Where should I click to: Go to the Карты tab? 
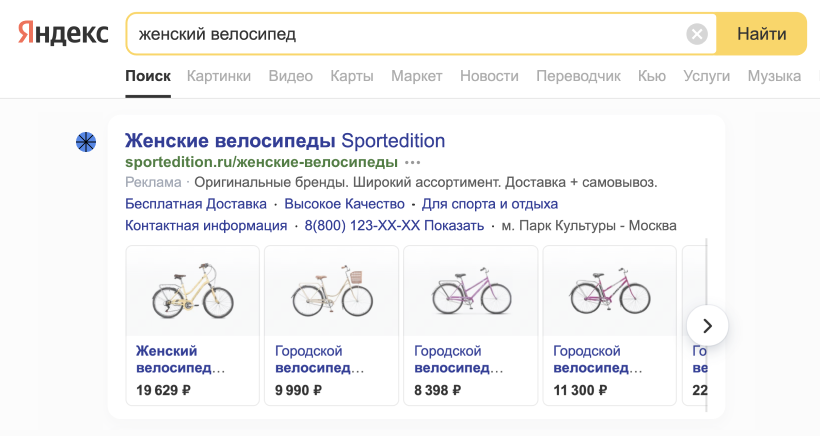point(352,76)
